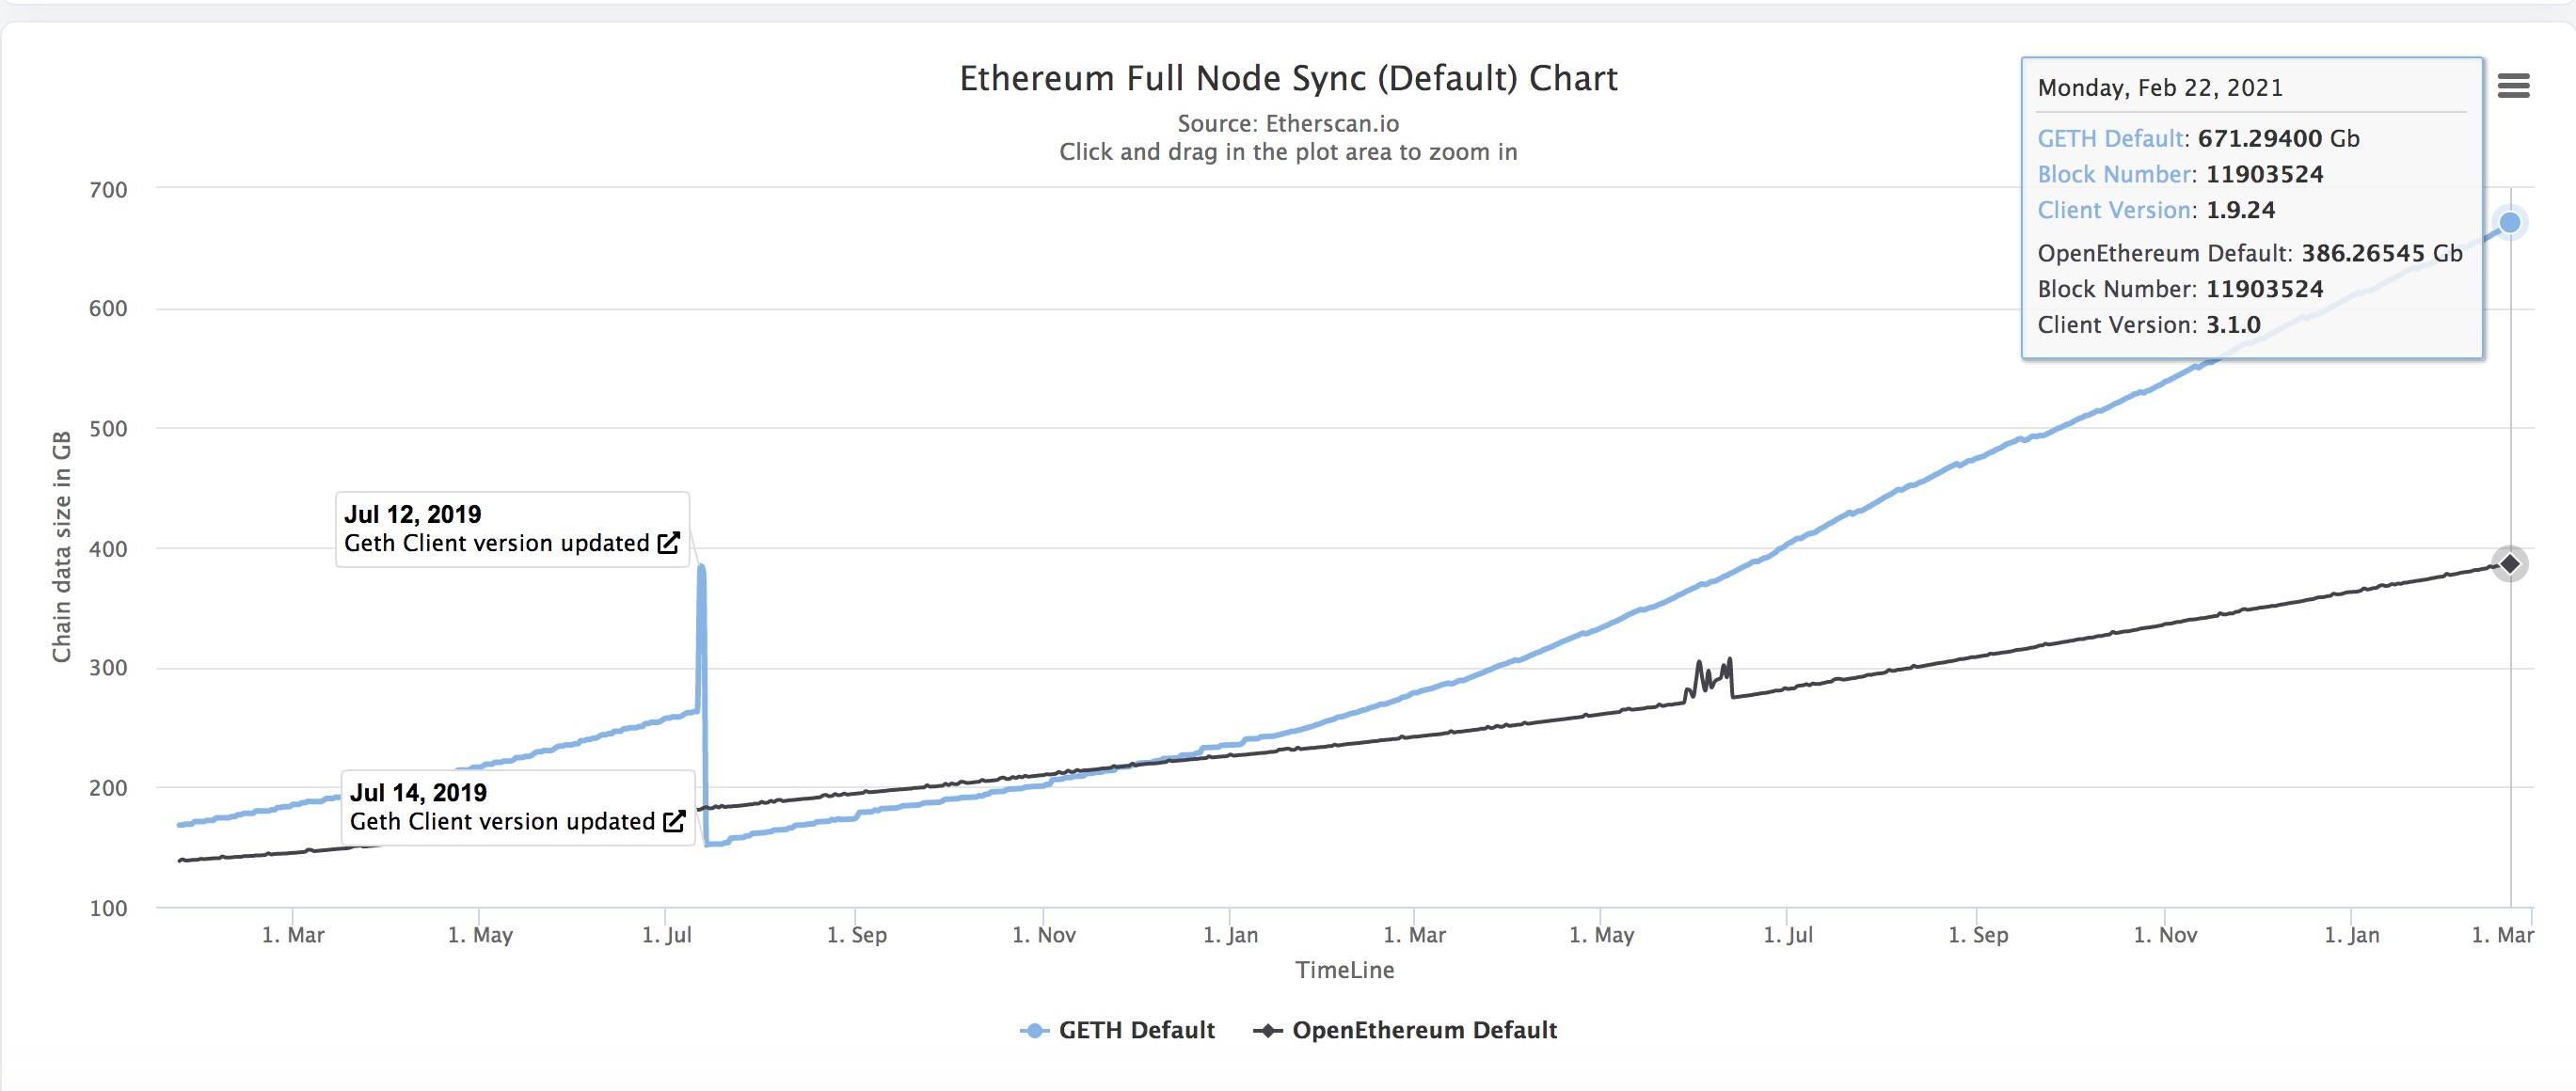This screenshot has height=1091, width=2576.
Task: Click the peak of the GETH spike near 400 GB
Action: [701, 568]
